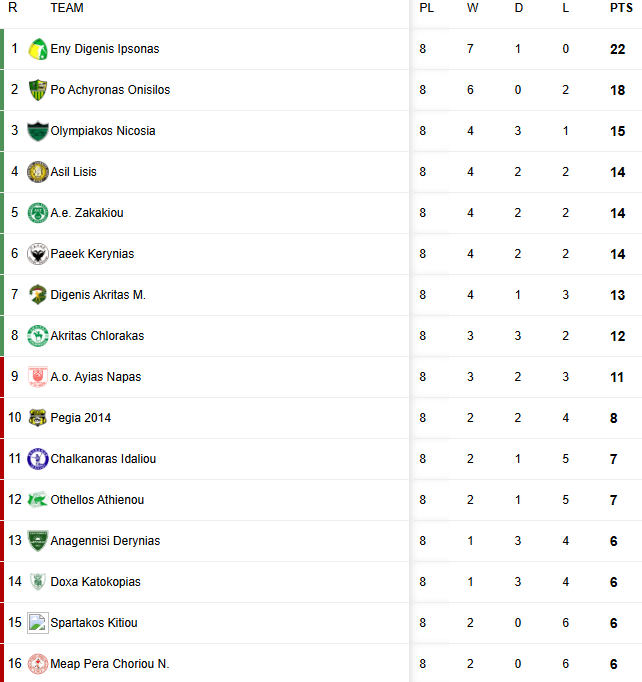Viewport: 642px width, 682px height.
Task: Open the A.e. Zakakiou team link
Action: (x=87, y=213)
